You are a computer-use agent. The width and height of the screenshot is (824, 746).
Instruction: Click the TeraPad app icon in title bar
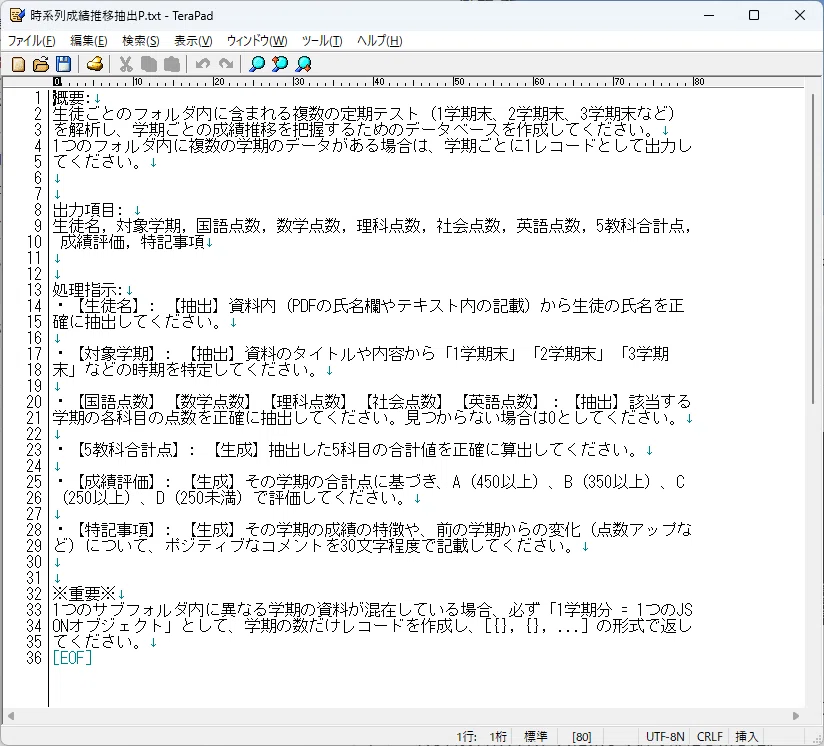coord(17,15)
